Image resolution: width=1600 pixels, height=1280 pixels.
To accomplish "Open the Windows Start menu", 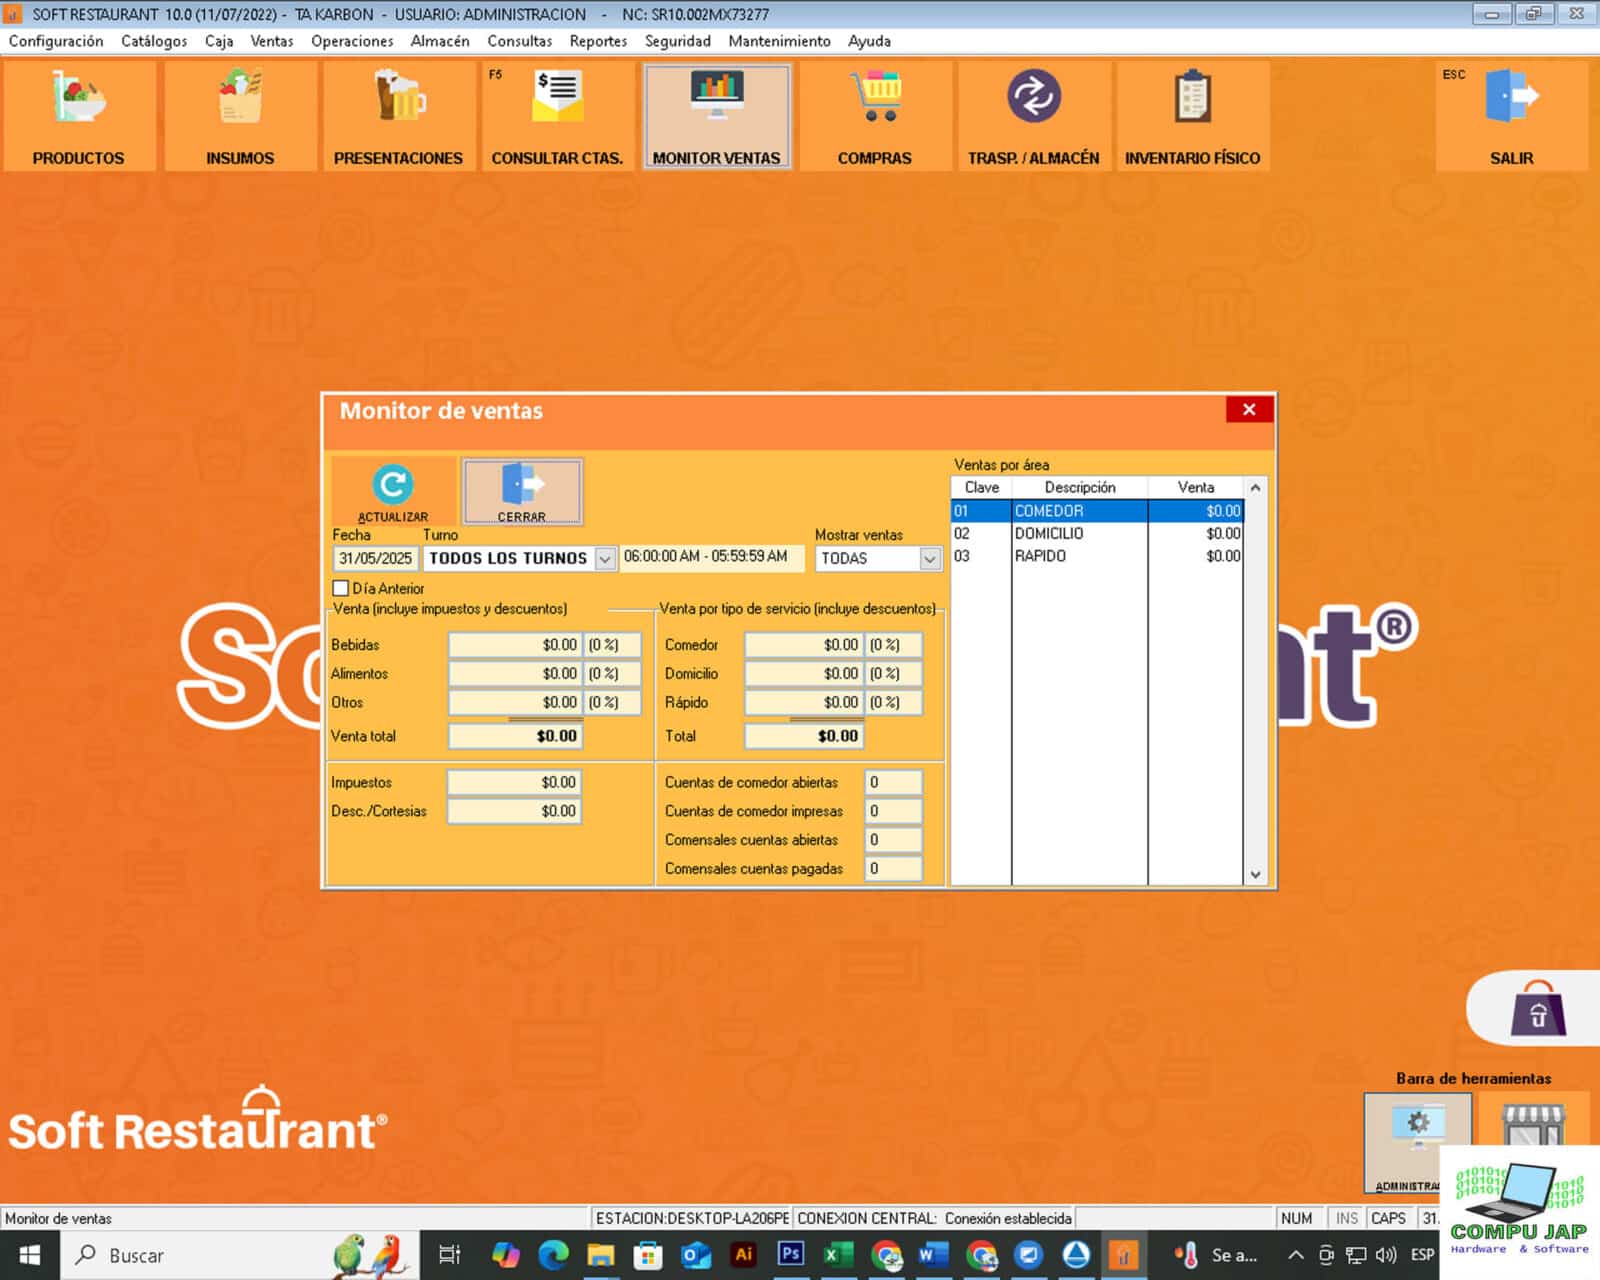I will point(30,1255).
